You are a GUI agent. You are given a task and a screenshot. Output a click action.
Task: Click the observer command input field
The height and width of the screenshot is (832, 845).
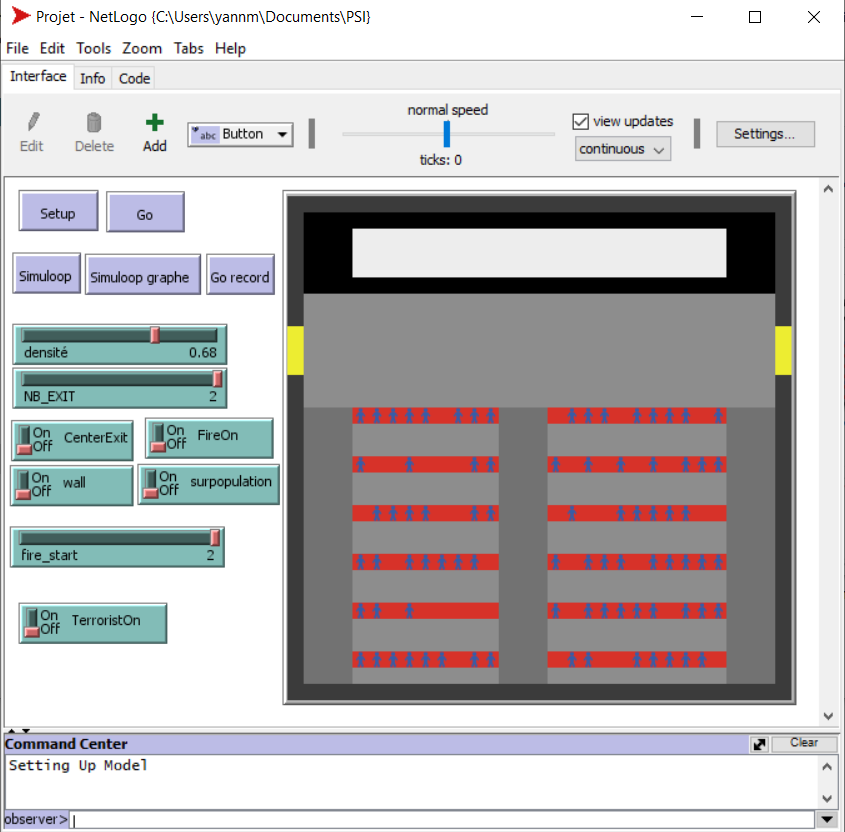click(440, 820)
